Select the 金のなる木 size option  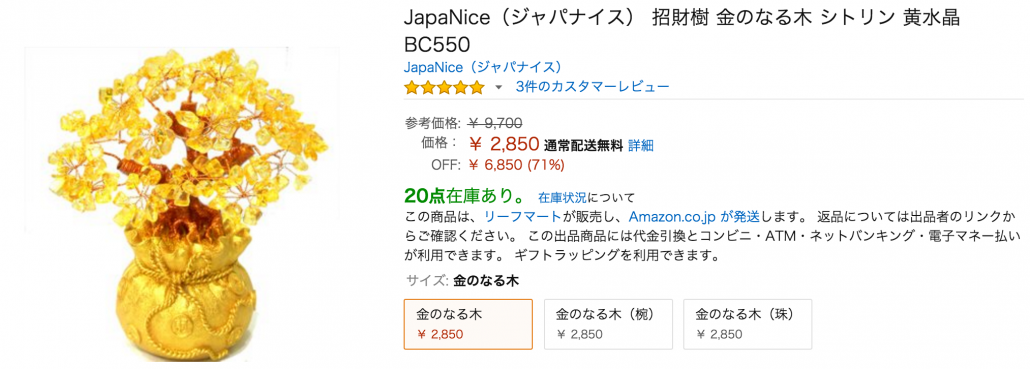pos(468,324)
